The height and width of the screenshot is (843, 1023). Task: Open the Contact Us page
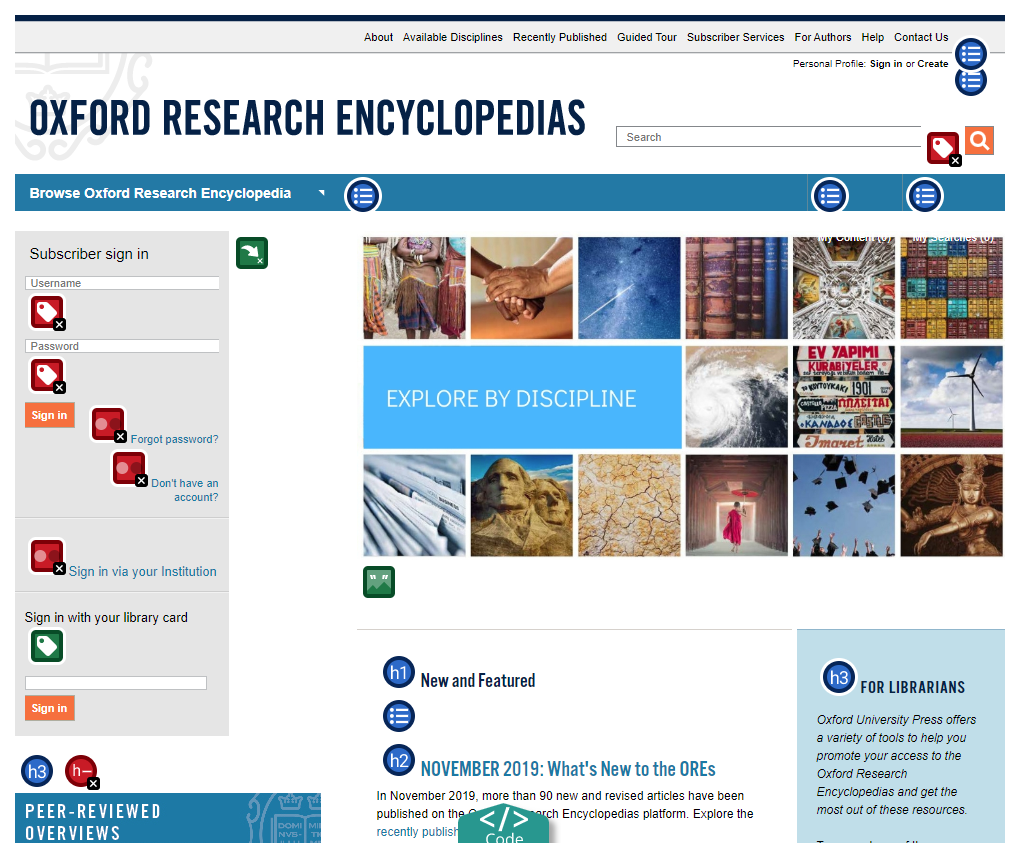pyautogui.click(x=921, y=37)
